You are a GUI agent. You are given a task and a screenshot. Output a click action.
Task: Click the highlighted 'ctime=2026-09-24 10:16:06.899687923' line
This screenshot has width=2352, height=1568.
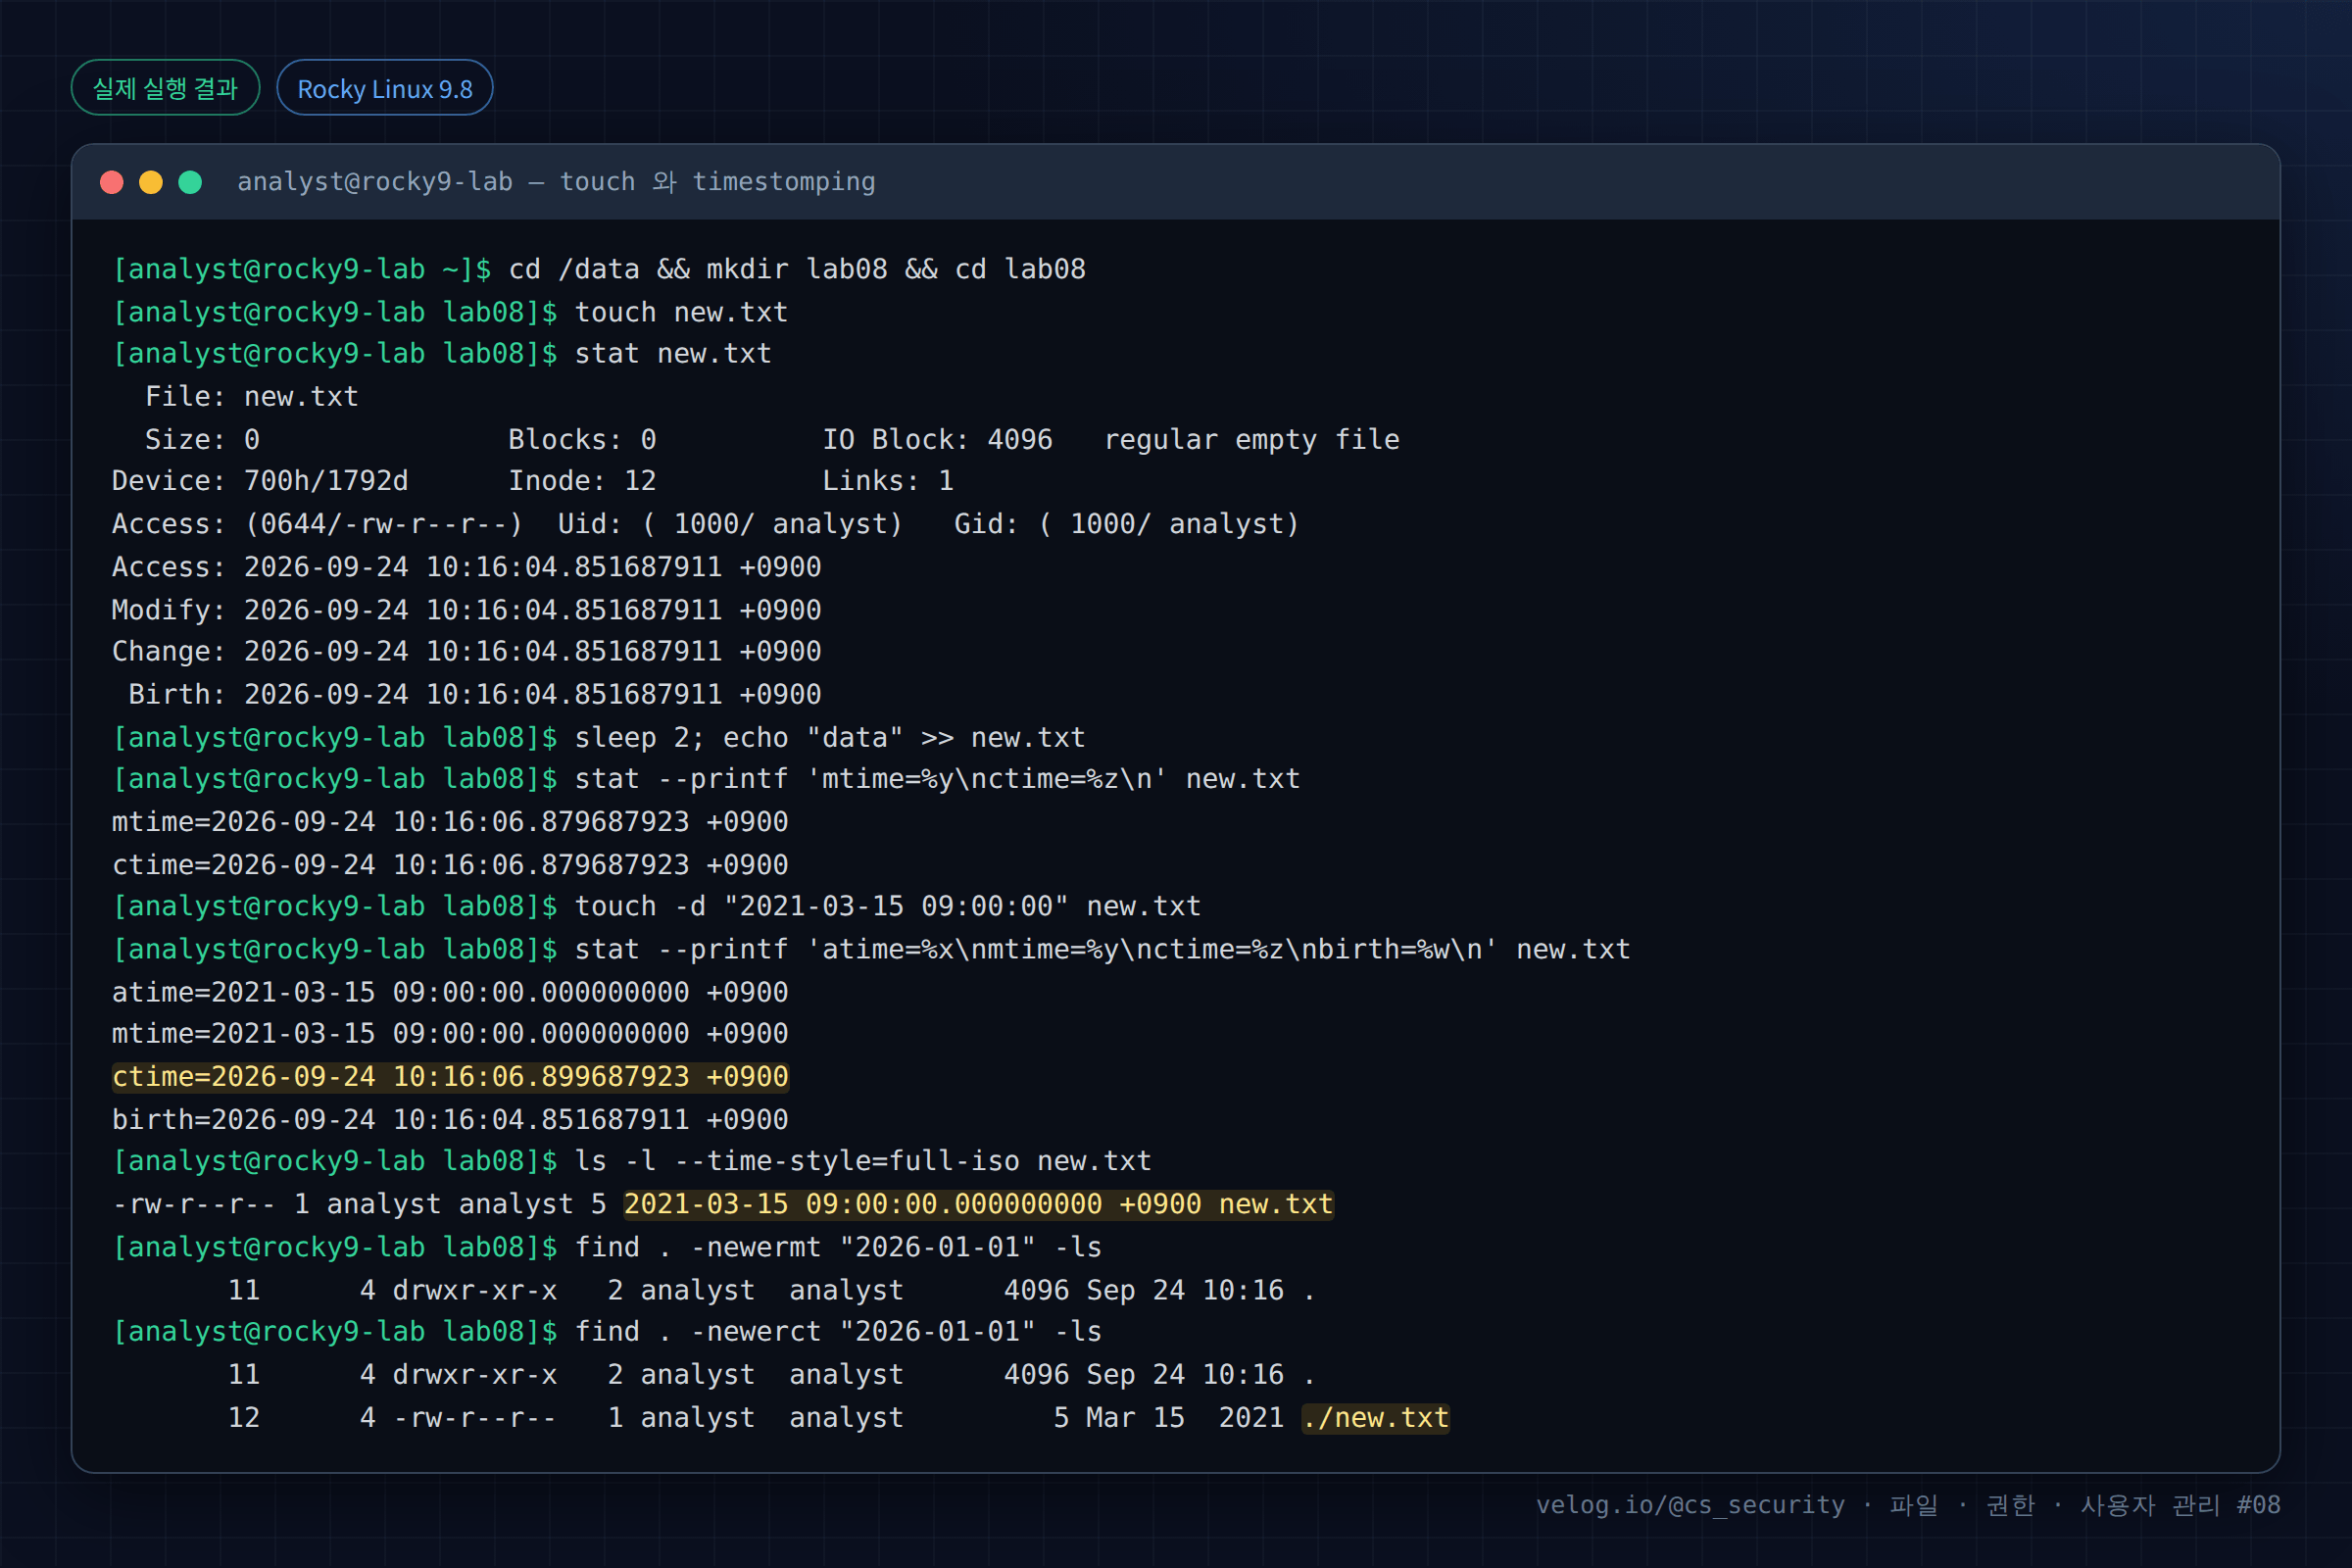click(x=450, y=1077)
